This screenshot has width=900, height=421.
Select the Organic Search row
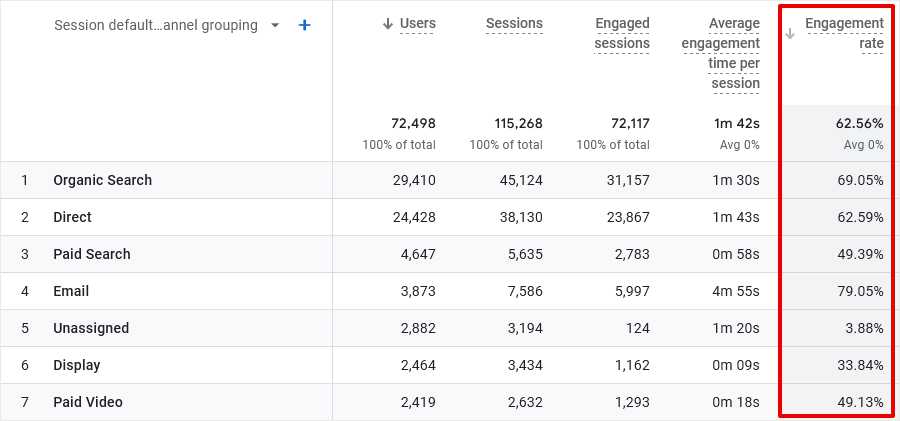tap(102, 180)
